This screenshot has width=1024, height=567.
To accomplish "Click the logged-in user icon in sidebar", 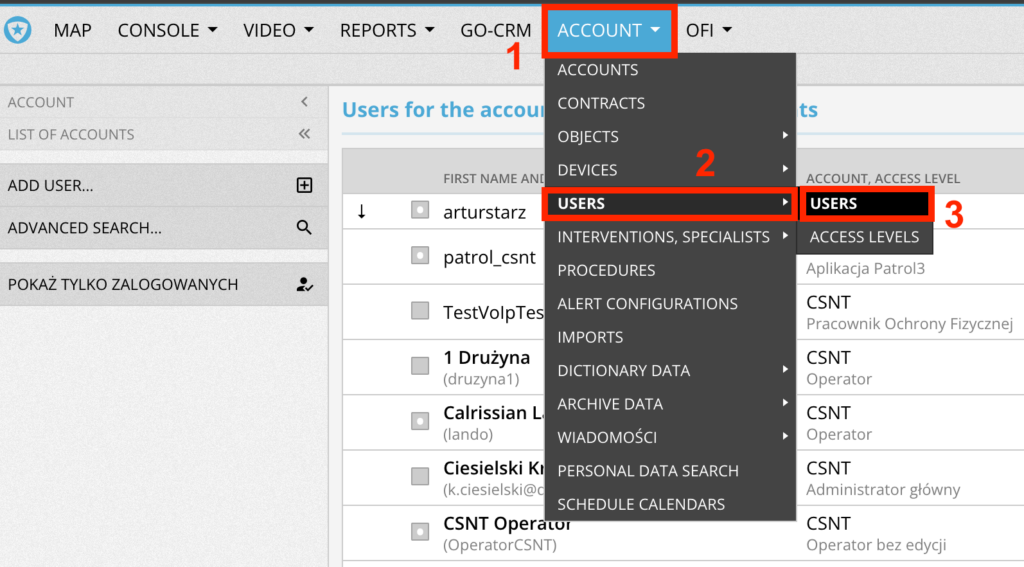I will point(305,284).
